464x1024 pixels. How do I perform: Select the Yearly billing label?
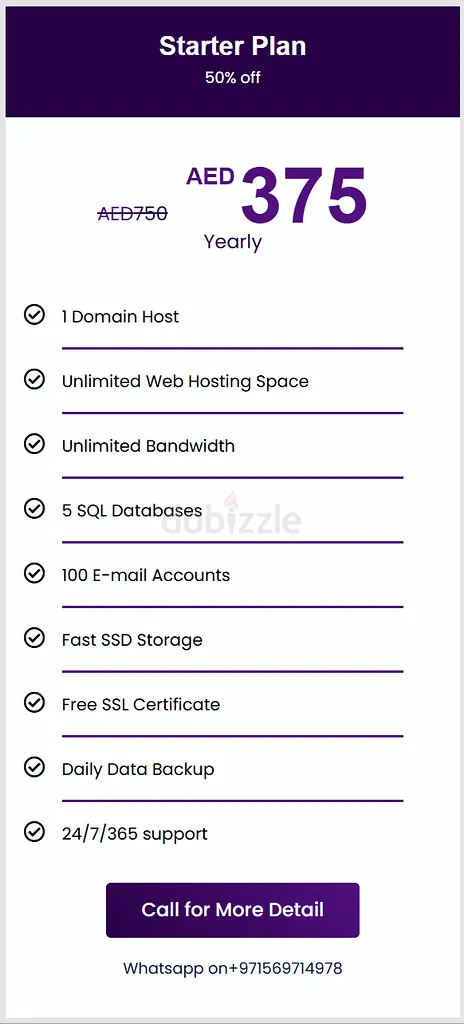click(233, 242)
